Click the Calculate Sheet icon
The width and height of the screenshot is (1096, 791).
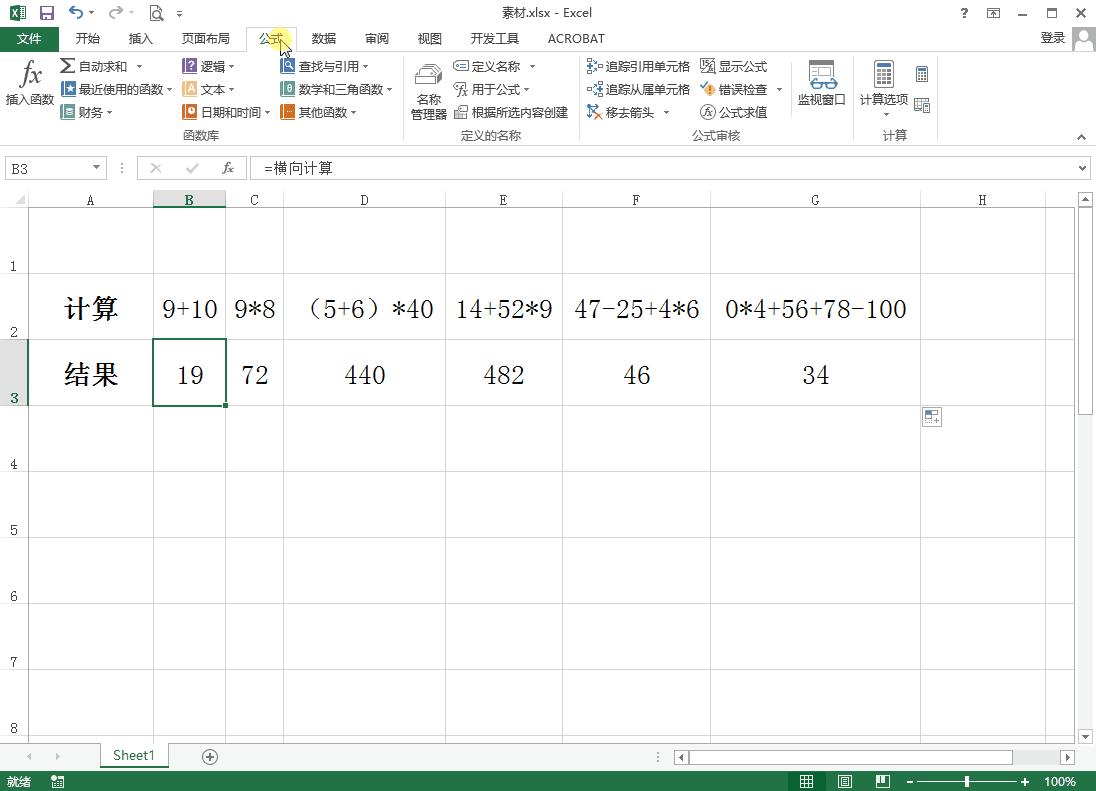[922, 106]
